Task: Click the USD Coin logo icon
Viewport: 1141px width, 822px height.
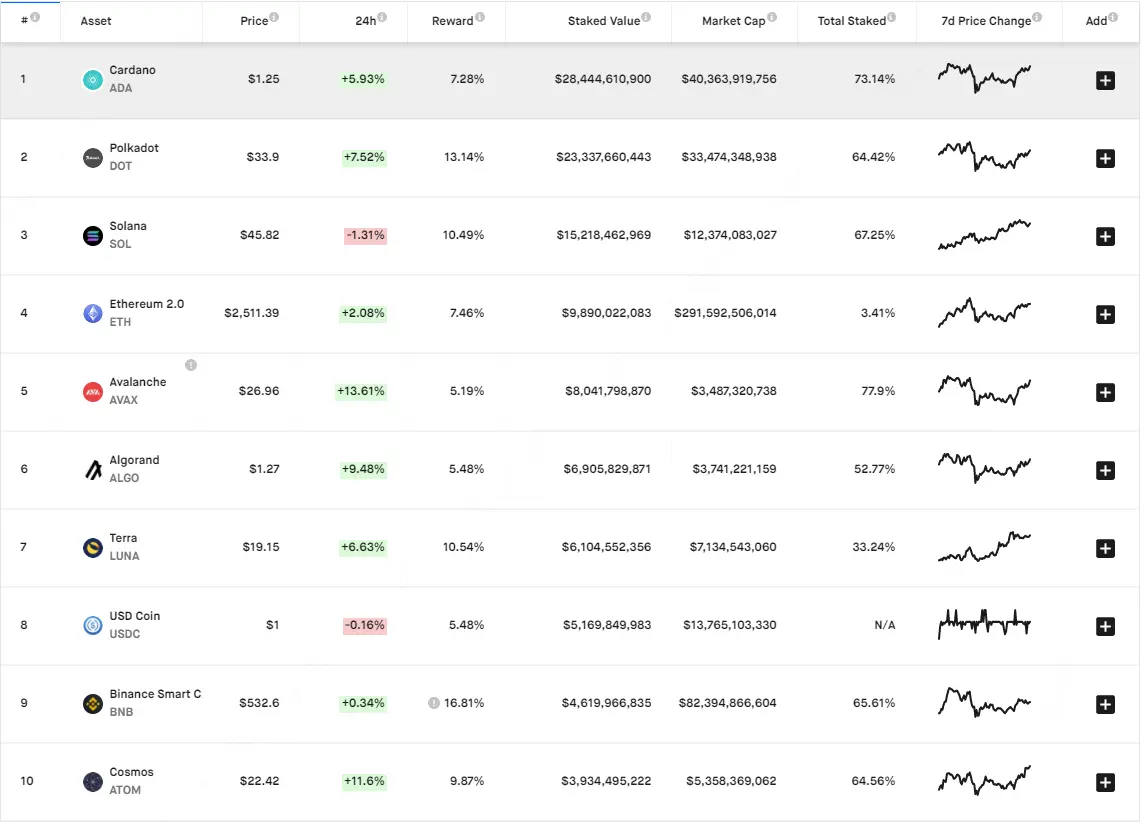Action: pyautogui.click(x=92, y=626)
